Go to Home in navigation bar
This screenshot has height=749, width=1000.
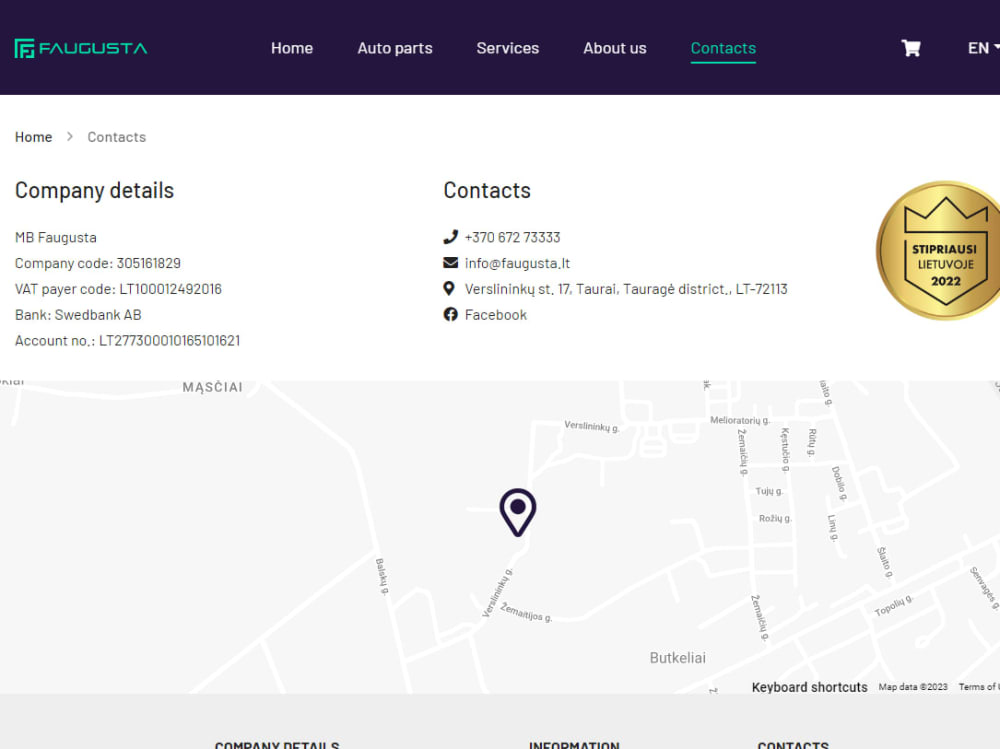[291, 48]
